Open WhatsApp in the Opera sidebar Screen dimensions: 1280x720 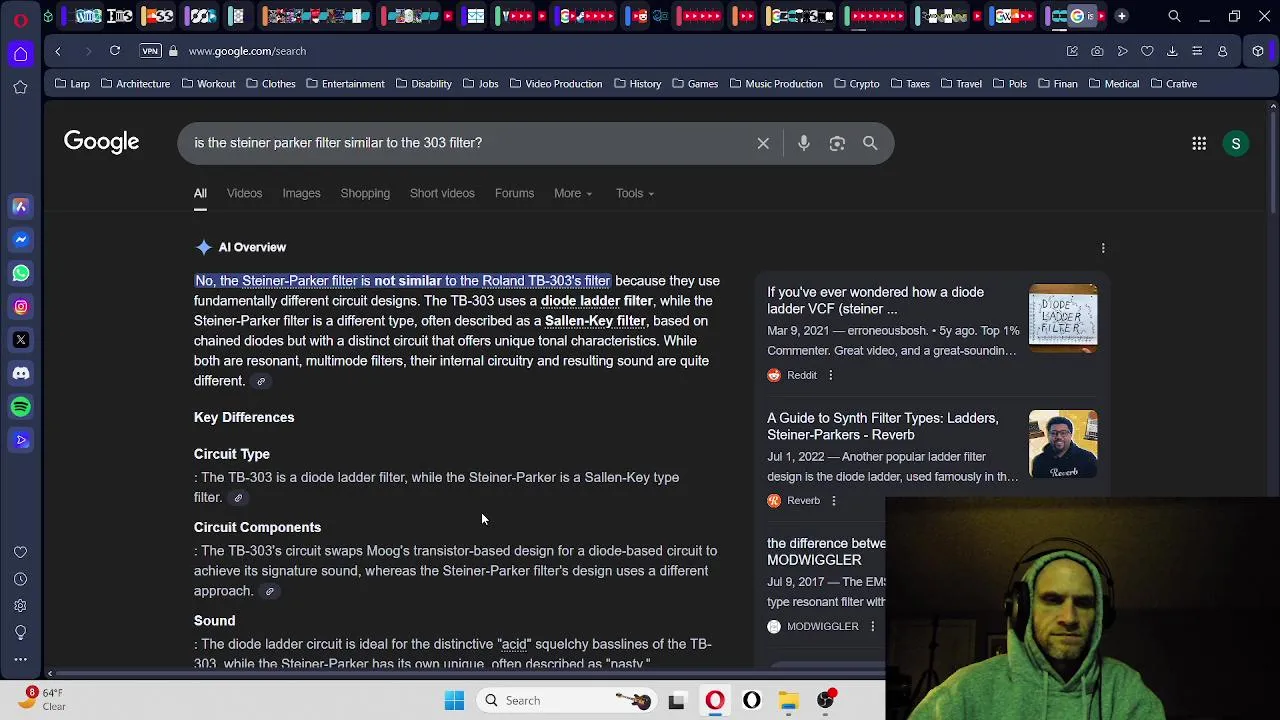tap(20, 273)
